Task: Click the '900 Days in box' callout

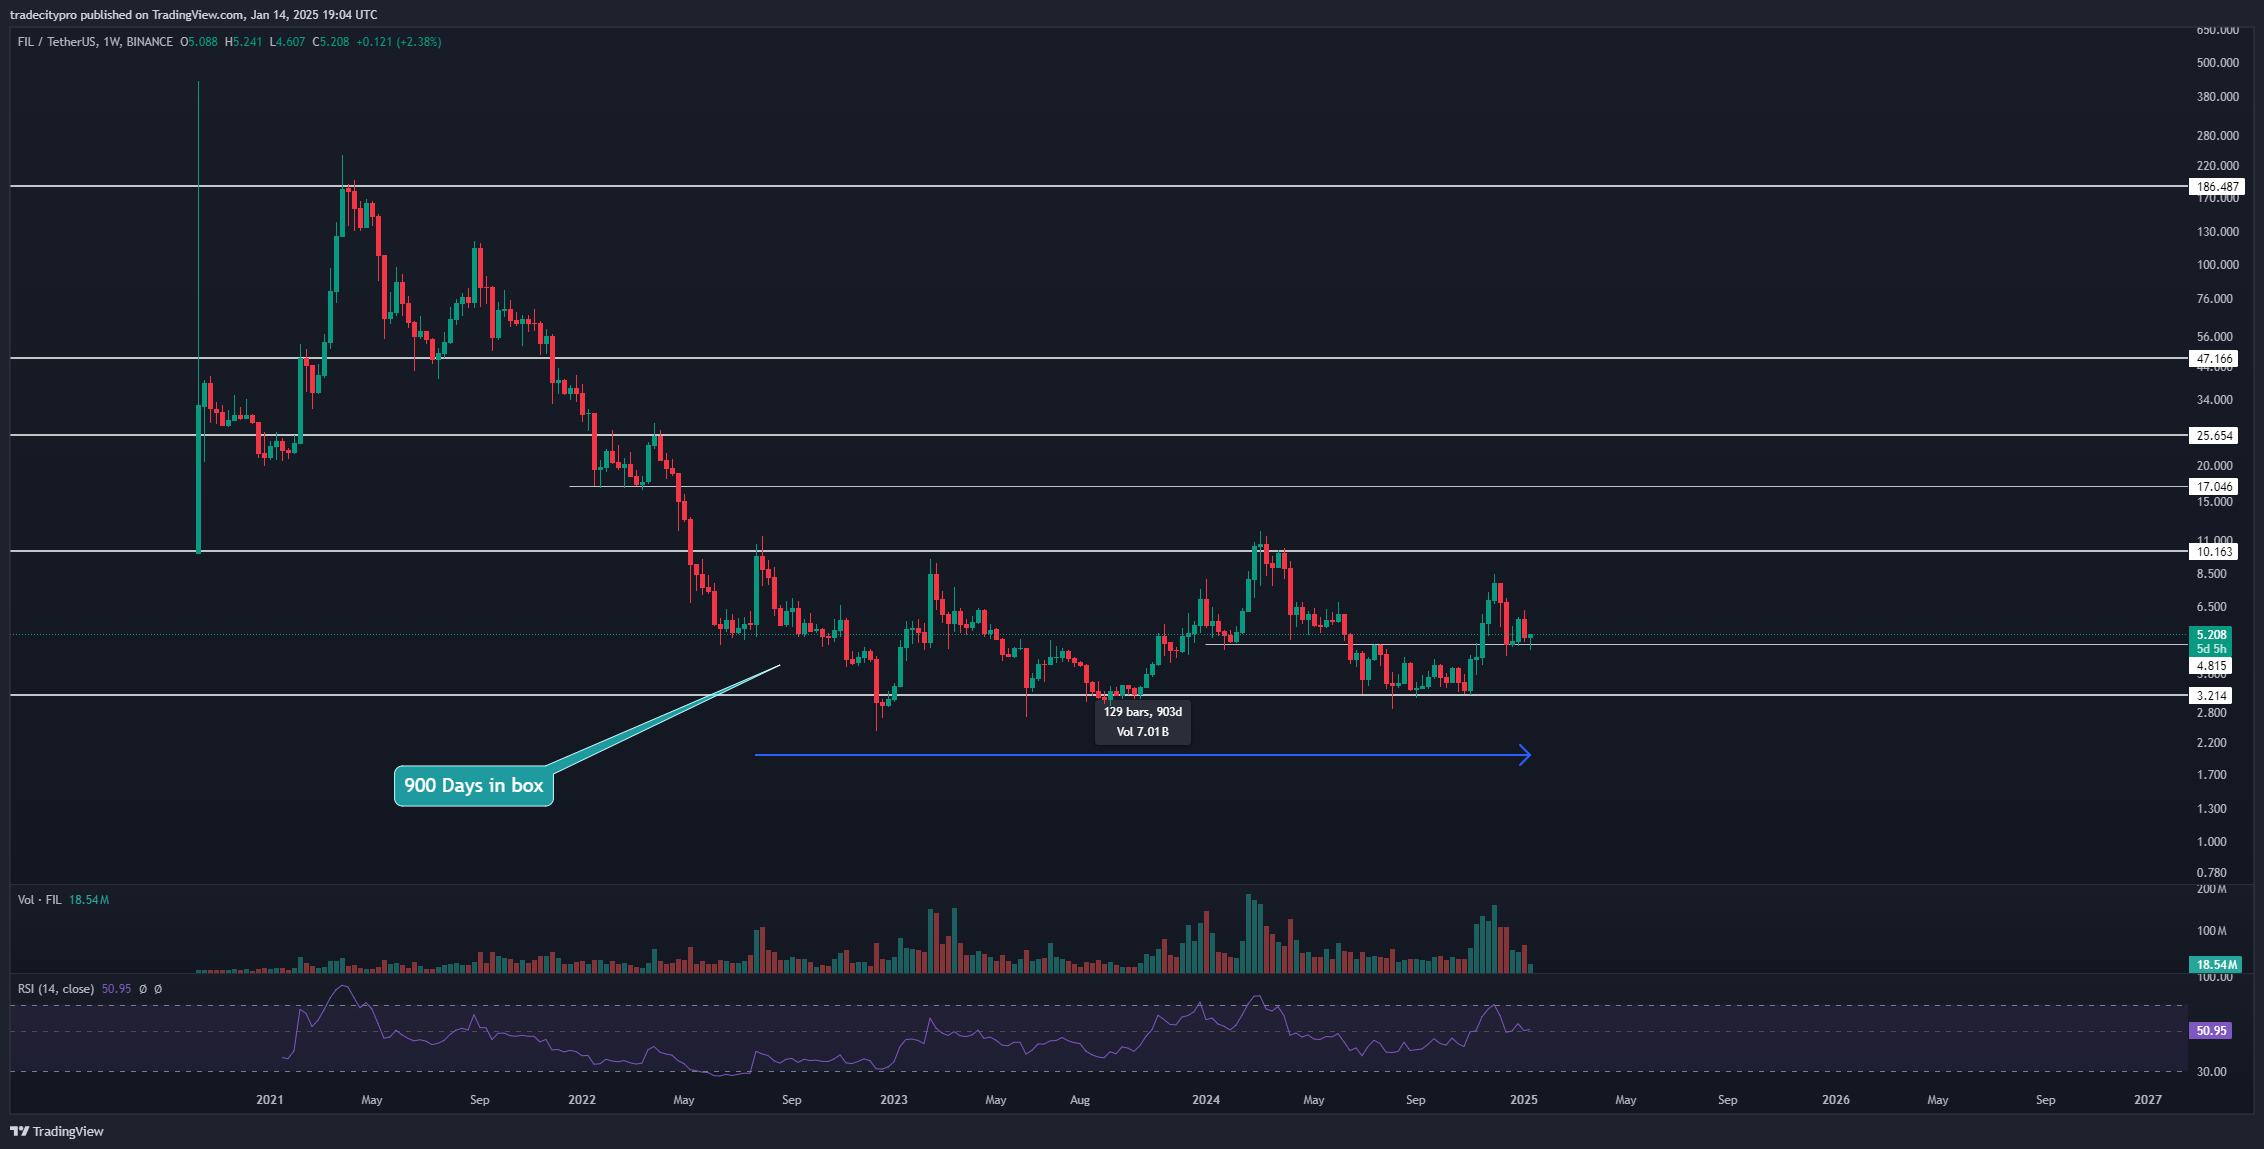Action: point(474,786)
